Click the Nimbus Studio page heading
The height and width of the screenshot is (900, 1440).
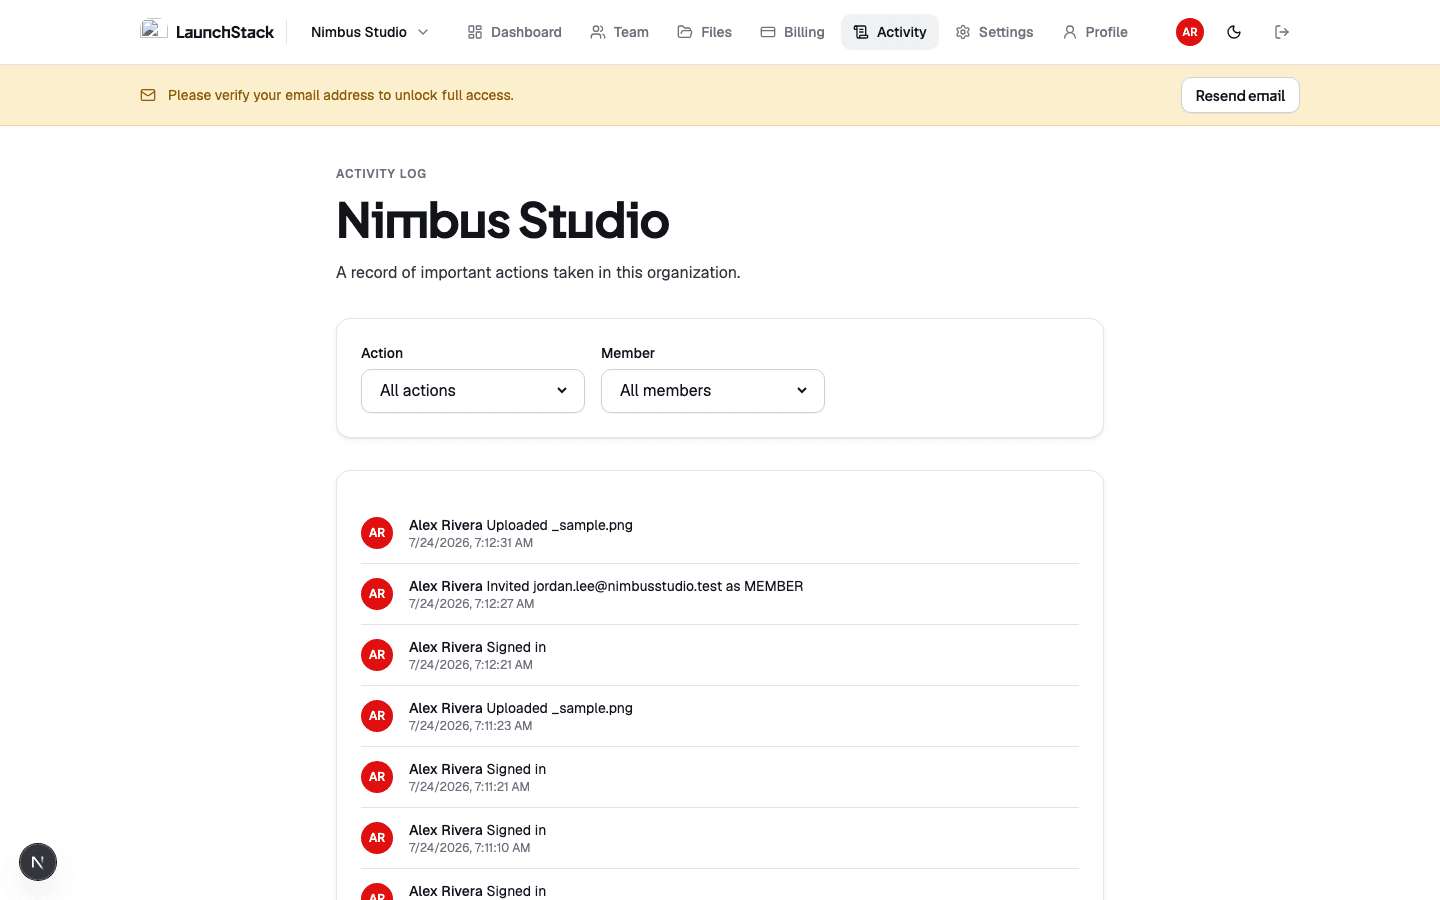click(x=503, y=220)
